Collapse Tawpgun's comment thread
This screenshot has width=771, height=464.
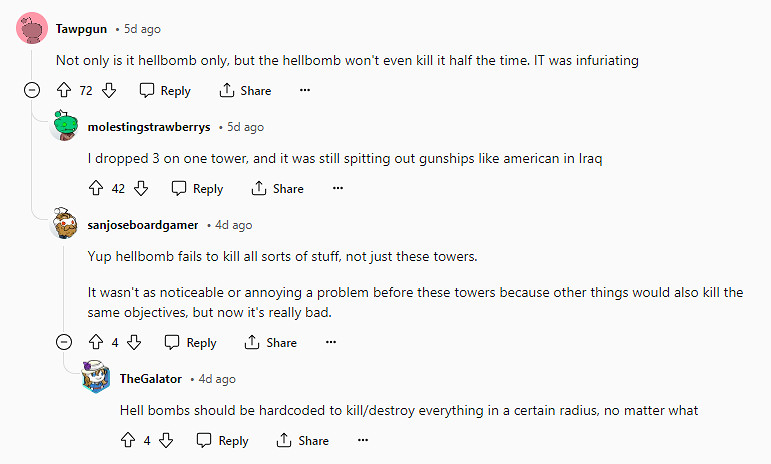[32, 91]
